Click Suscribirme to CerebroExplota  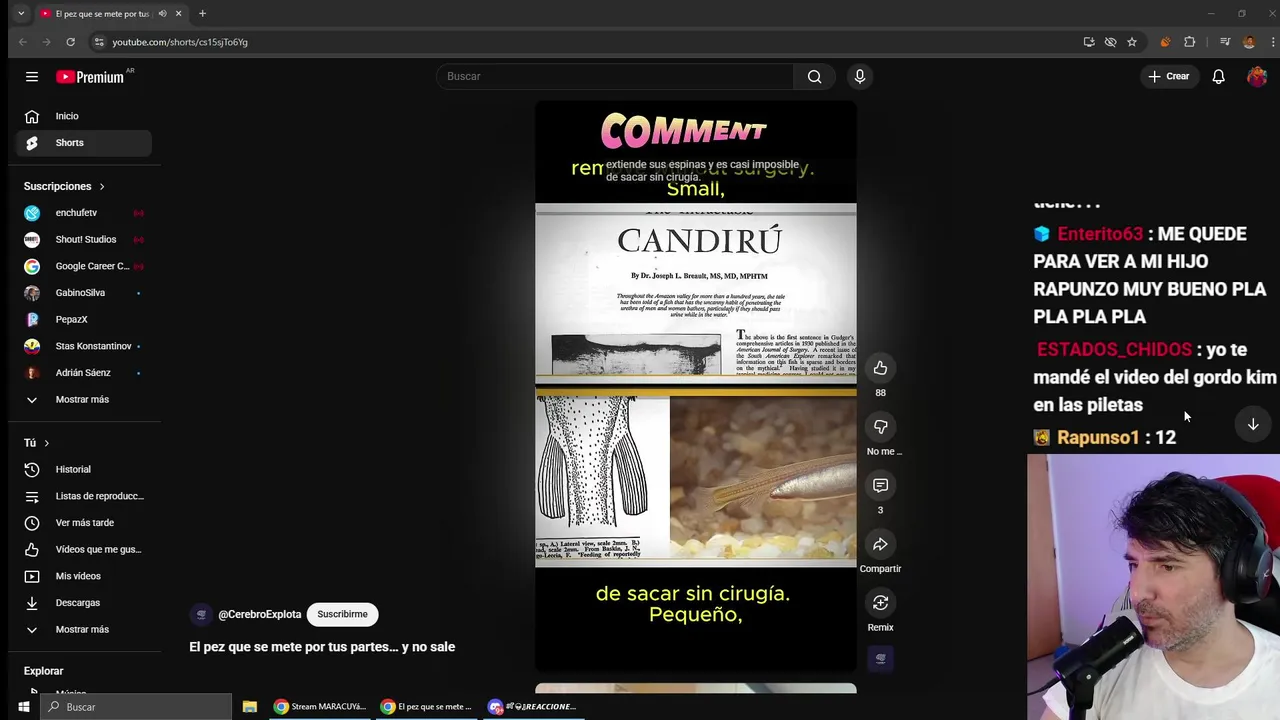(343, 614)
